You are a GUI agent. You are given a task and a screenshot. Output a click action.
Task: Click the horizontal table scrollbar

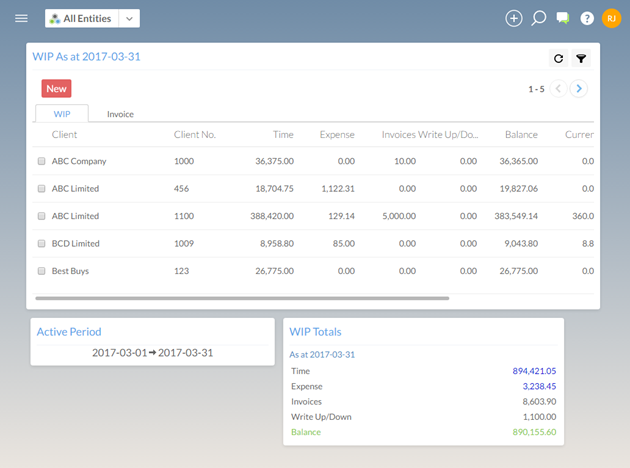(x=242, y=298)
